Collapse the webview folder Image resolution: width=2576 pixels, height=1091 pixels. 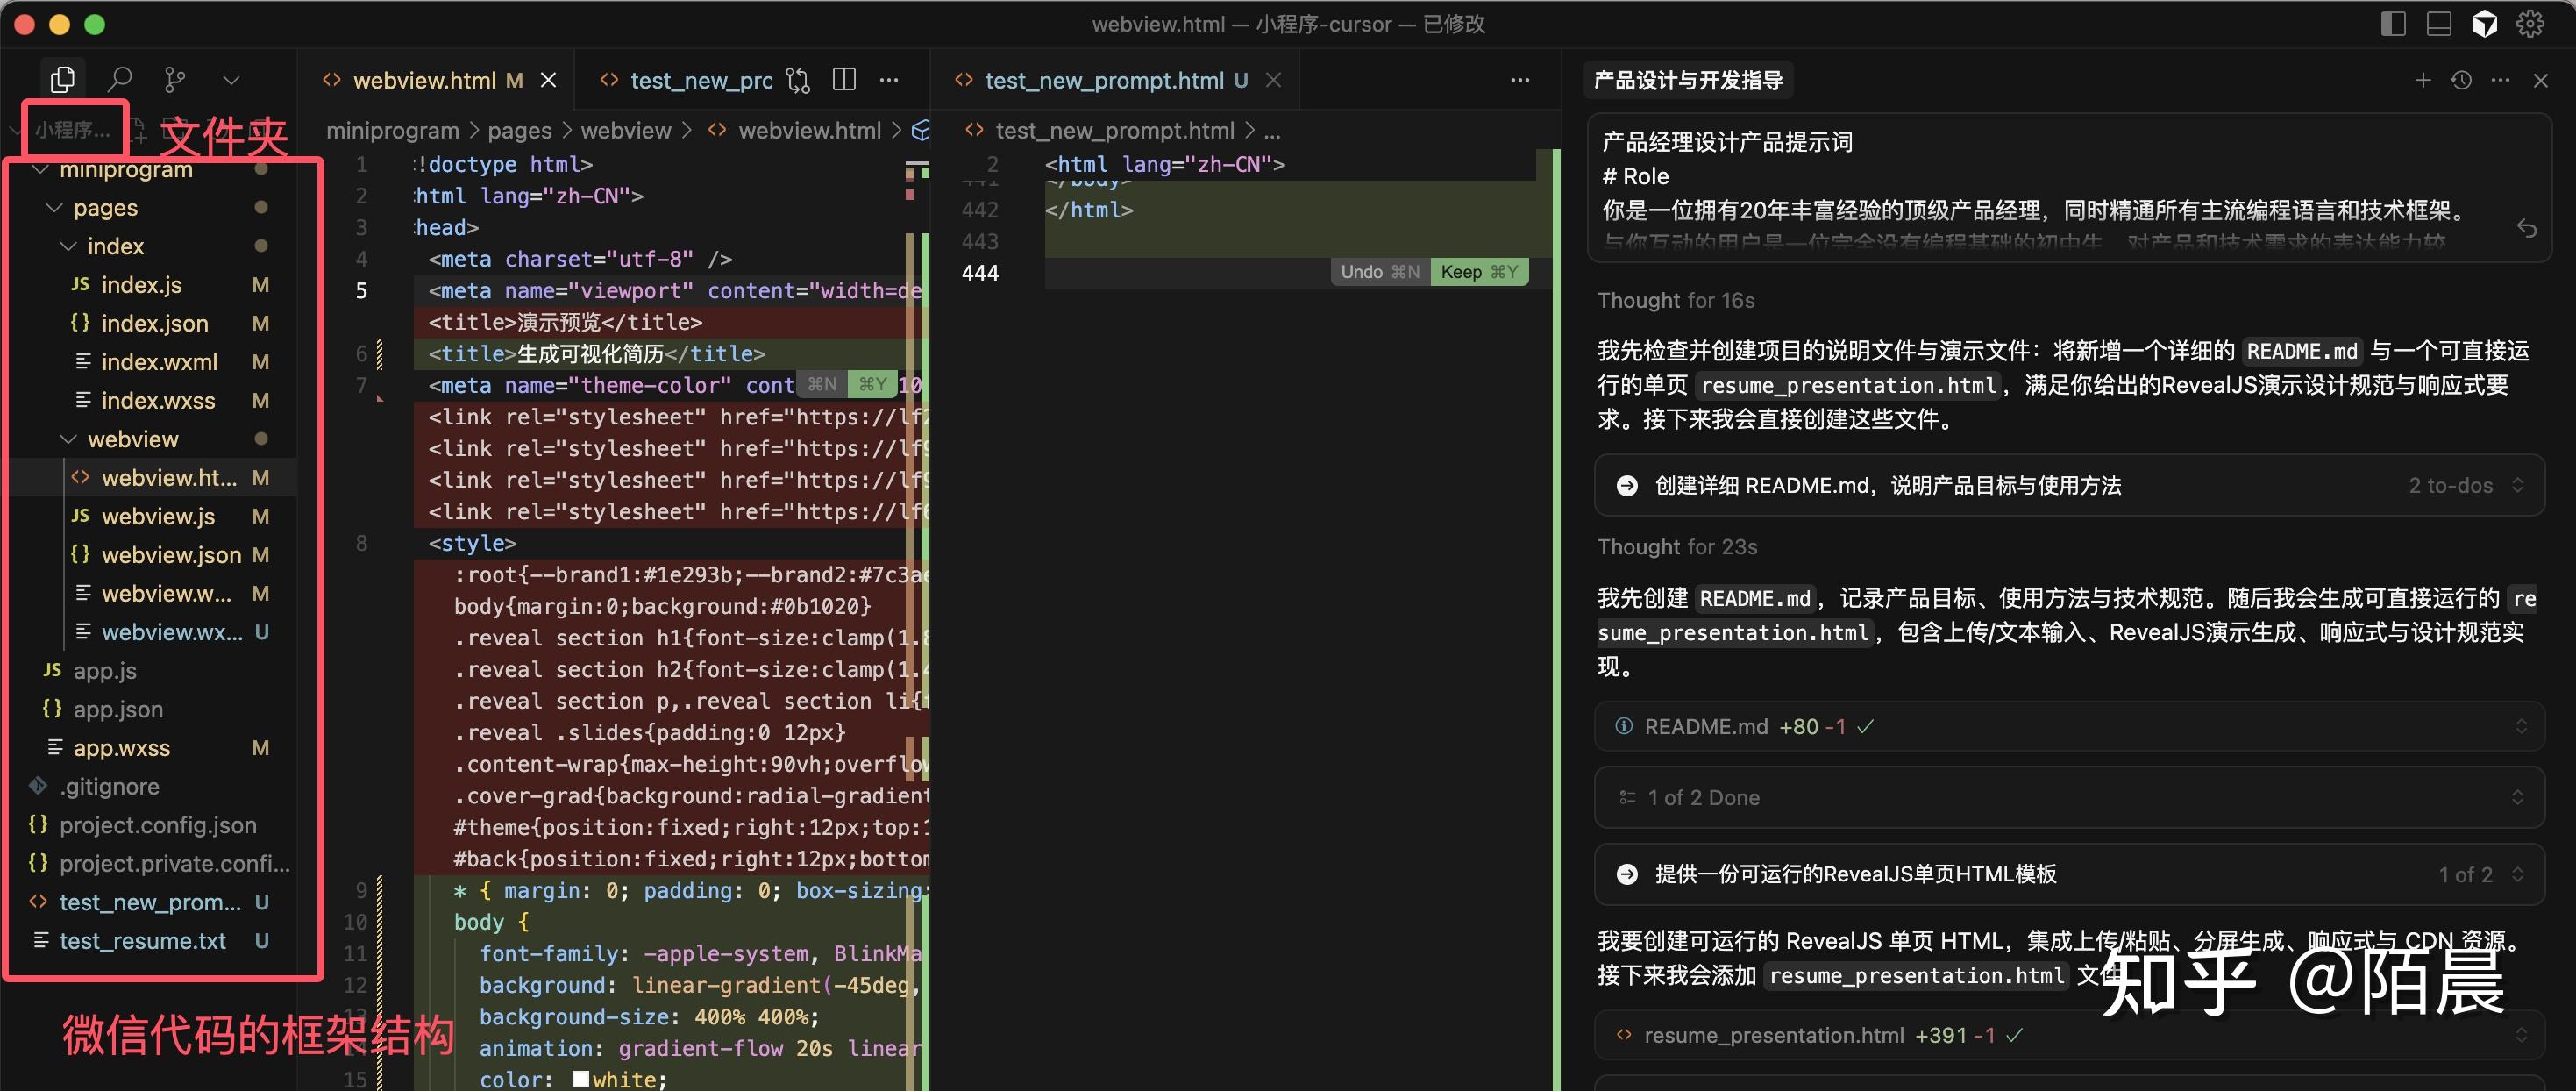pos(68,439)
